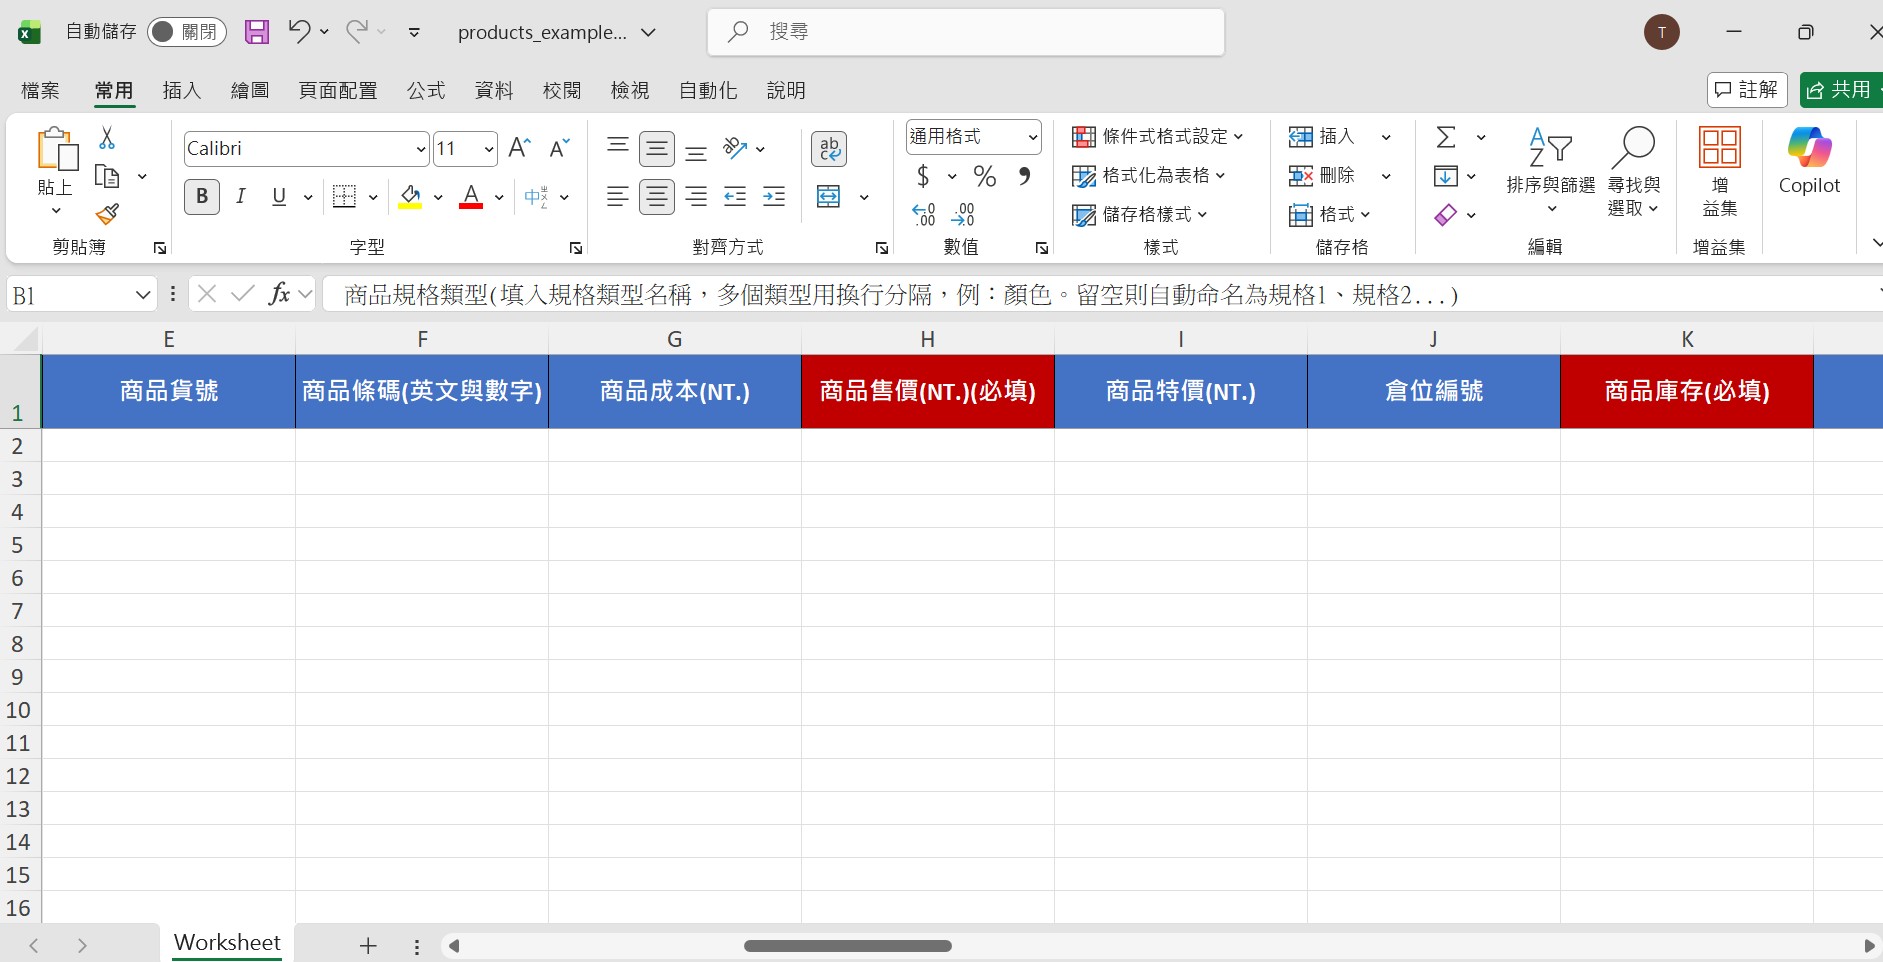
Task: Open the Copilot icon
Action: pyautogui.click(x=1809, y=161)
